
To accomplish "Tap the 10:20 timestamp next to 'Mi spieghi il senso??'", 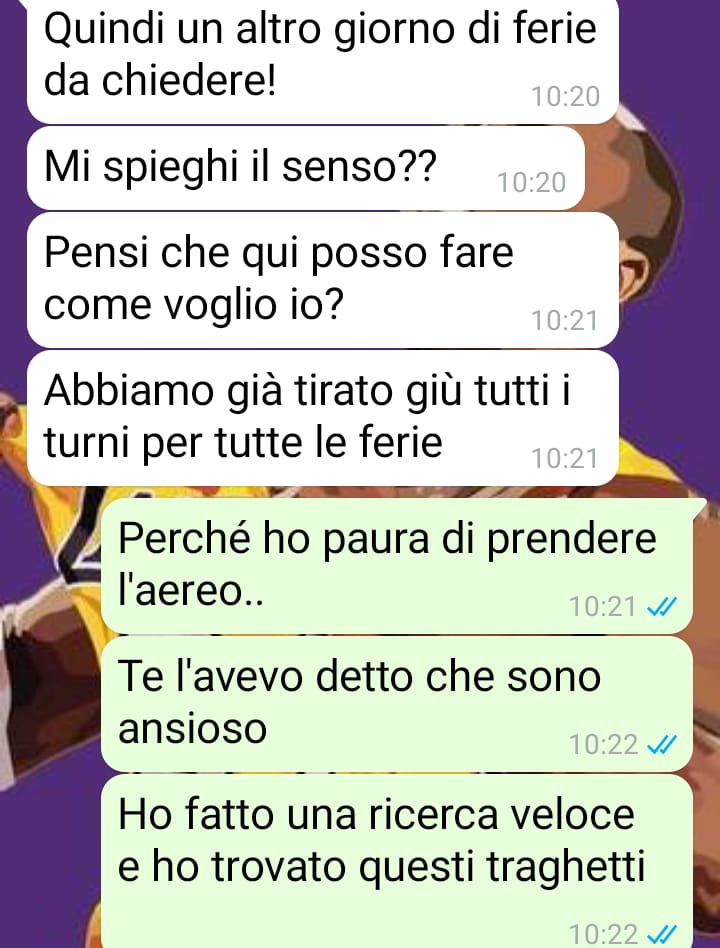I will [x=531, y=182].
